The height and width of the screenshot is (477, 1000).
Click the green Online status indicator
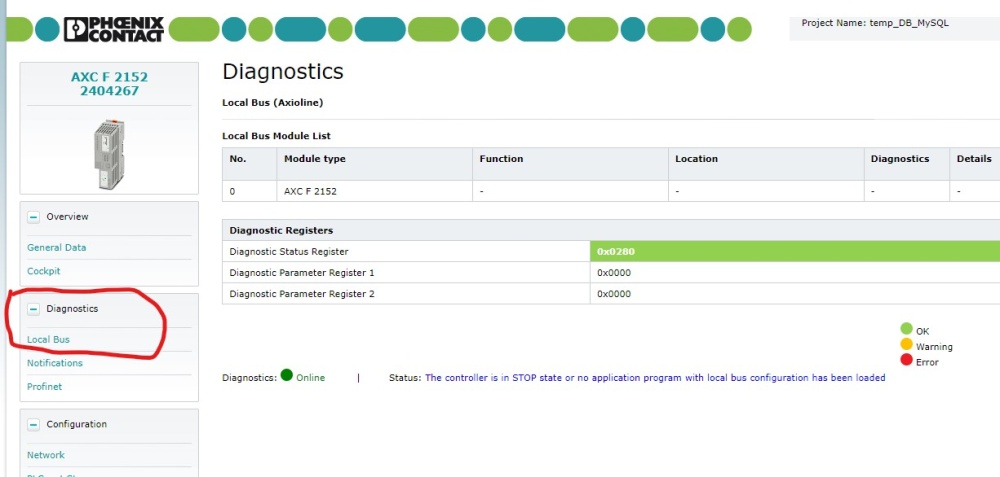point(287,377)
